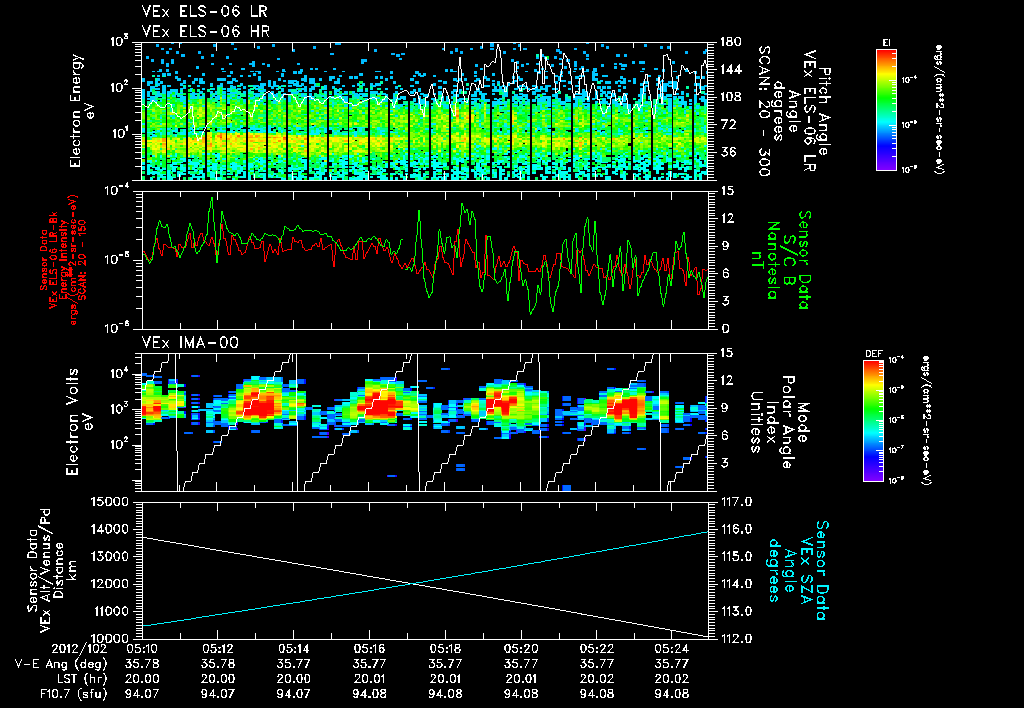
Task: Click the "VEx Alt/Venus/Pd Distance km" axis label
Action: tap(57, 570)
